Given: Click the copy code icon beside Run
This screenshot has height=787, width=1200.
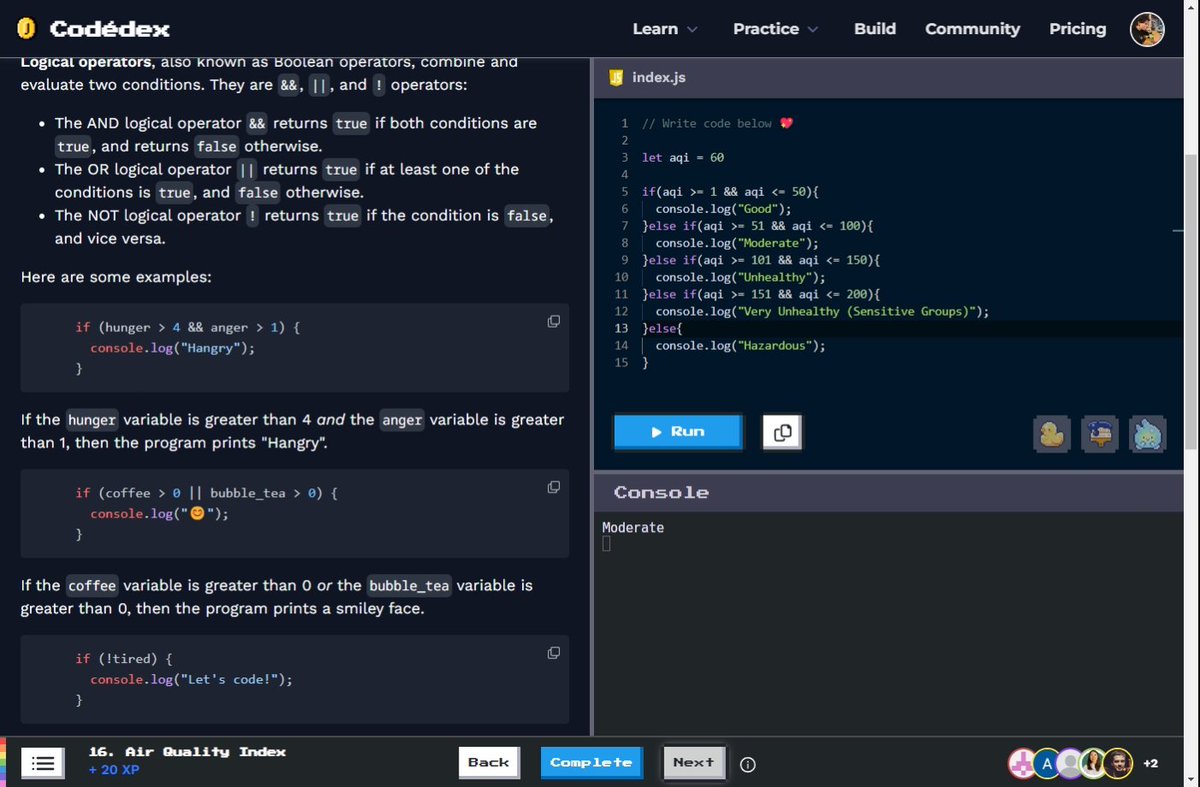Looking at the screenshot, I should [781, 431].
